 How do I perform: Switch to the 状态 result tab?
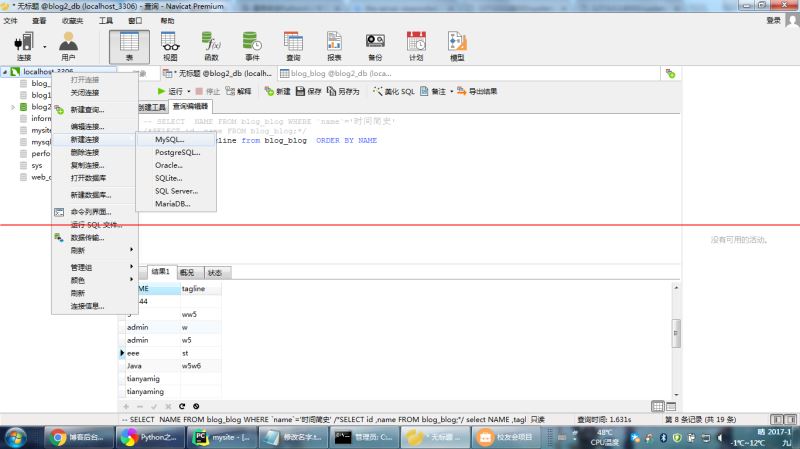click(x=215, y=272)
